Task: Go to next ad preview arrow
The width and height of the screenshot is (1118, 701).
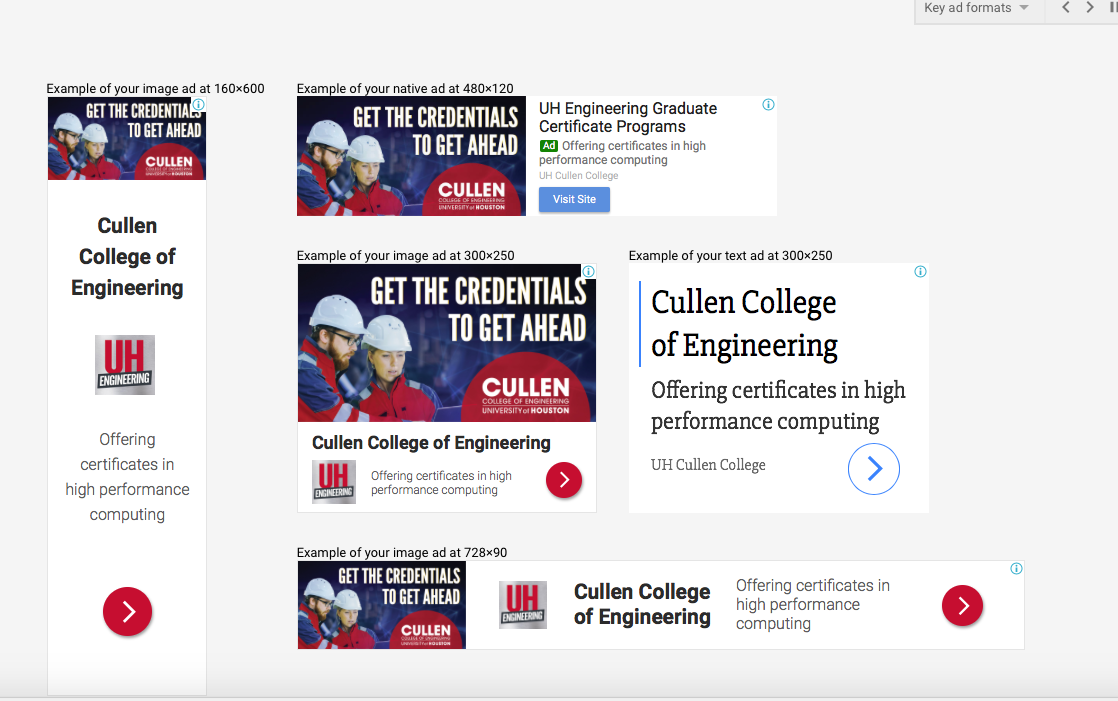Action: [1090, 8]
